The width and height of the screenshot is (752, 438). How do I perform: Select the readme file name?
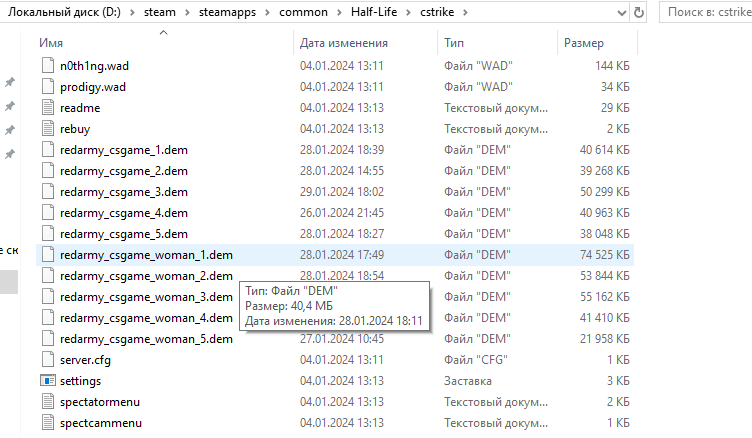(x=80, y=108)
